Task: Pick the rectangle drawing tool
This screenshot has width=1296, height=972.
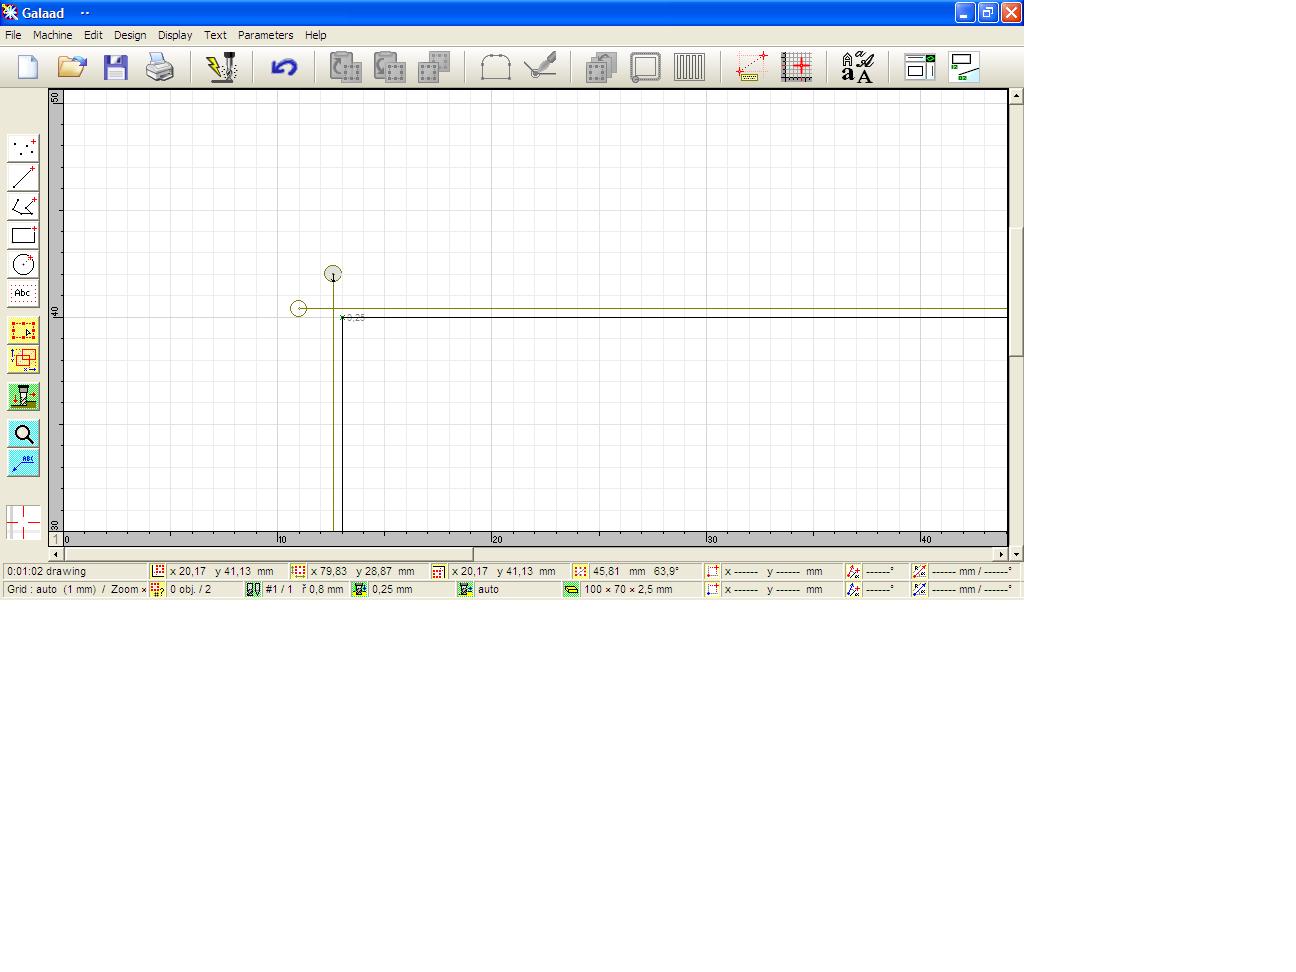Action: click(x=23, y=236)
